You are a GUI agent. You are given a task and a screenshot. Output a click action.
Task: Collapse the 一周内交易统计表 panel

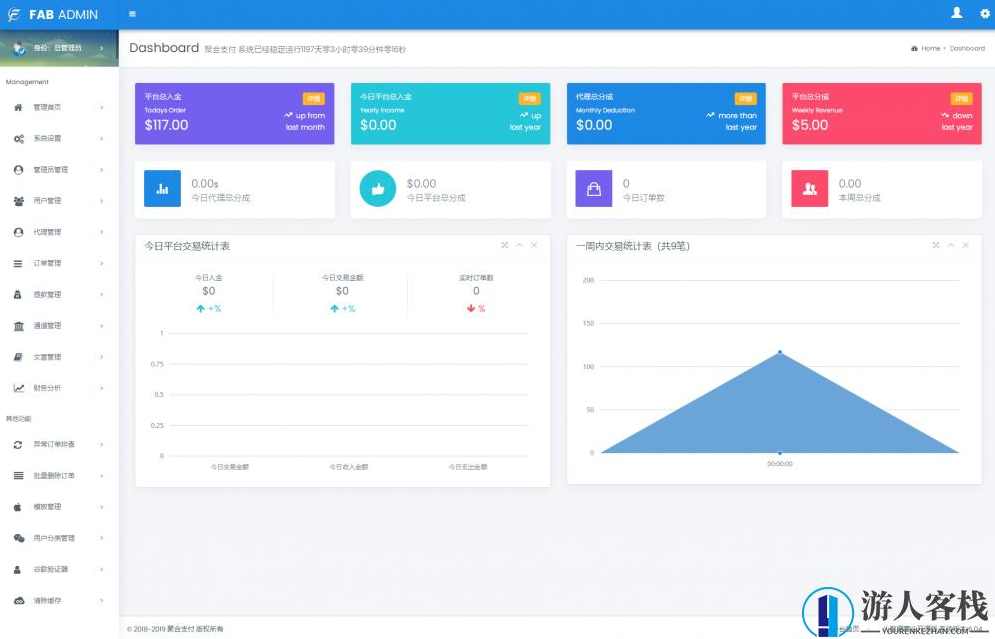pos(951,245)
